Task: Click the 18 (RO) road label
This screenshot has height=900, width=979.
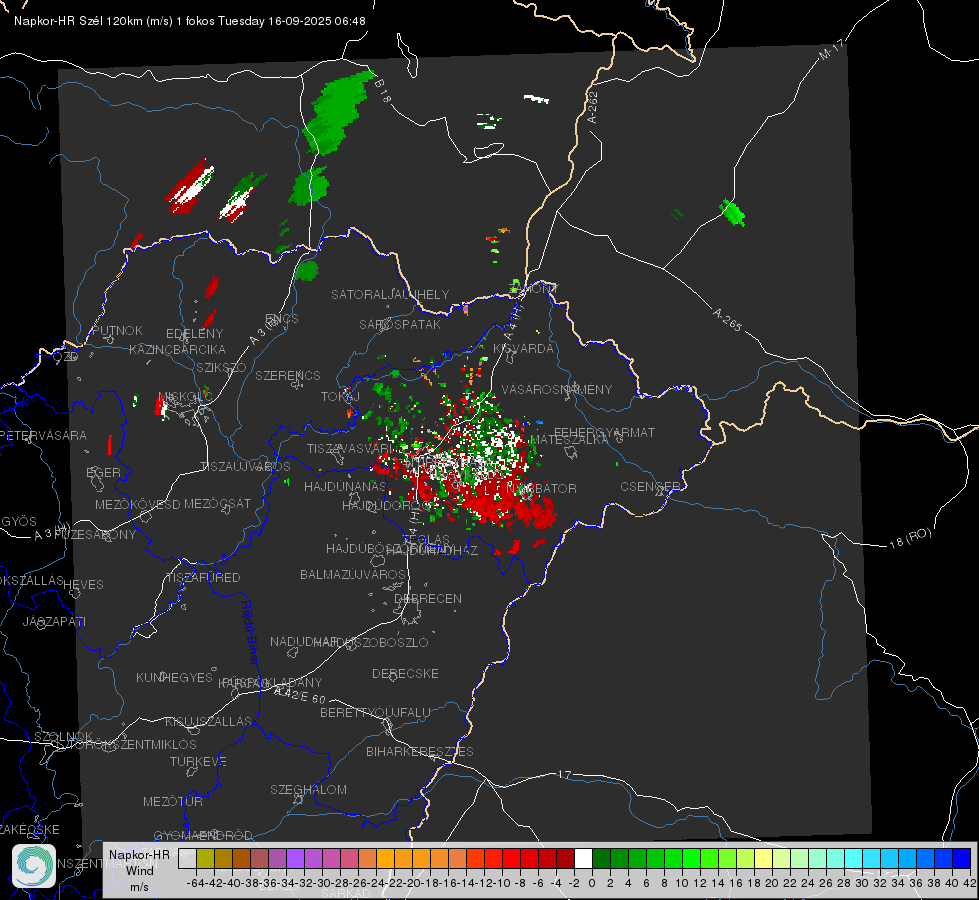Action: click(910, 538)
